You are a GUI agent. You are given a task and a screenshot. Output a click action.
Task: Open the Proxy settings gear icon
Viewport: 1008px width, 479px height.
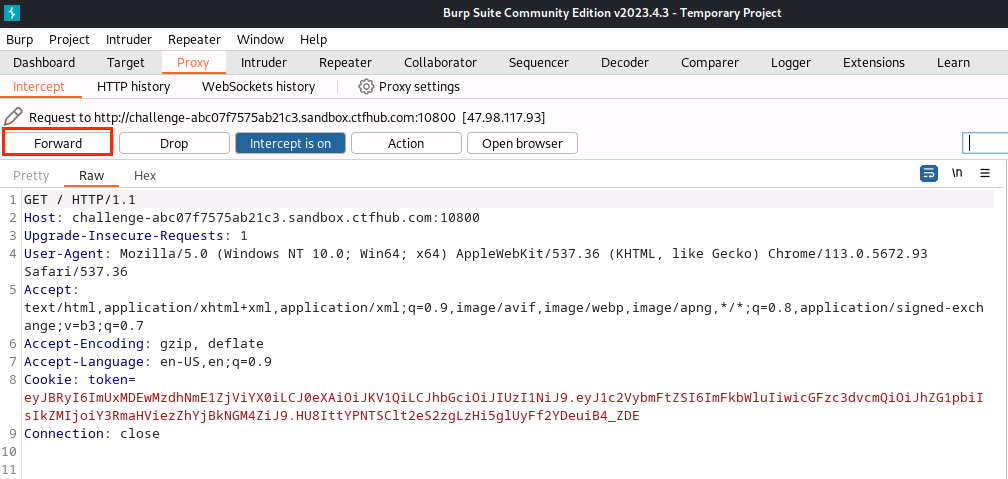point(366,86)
